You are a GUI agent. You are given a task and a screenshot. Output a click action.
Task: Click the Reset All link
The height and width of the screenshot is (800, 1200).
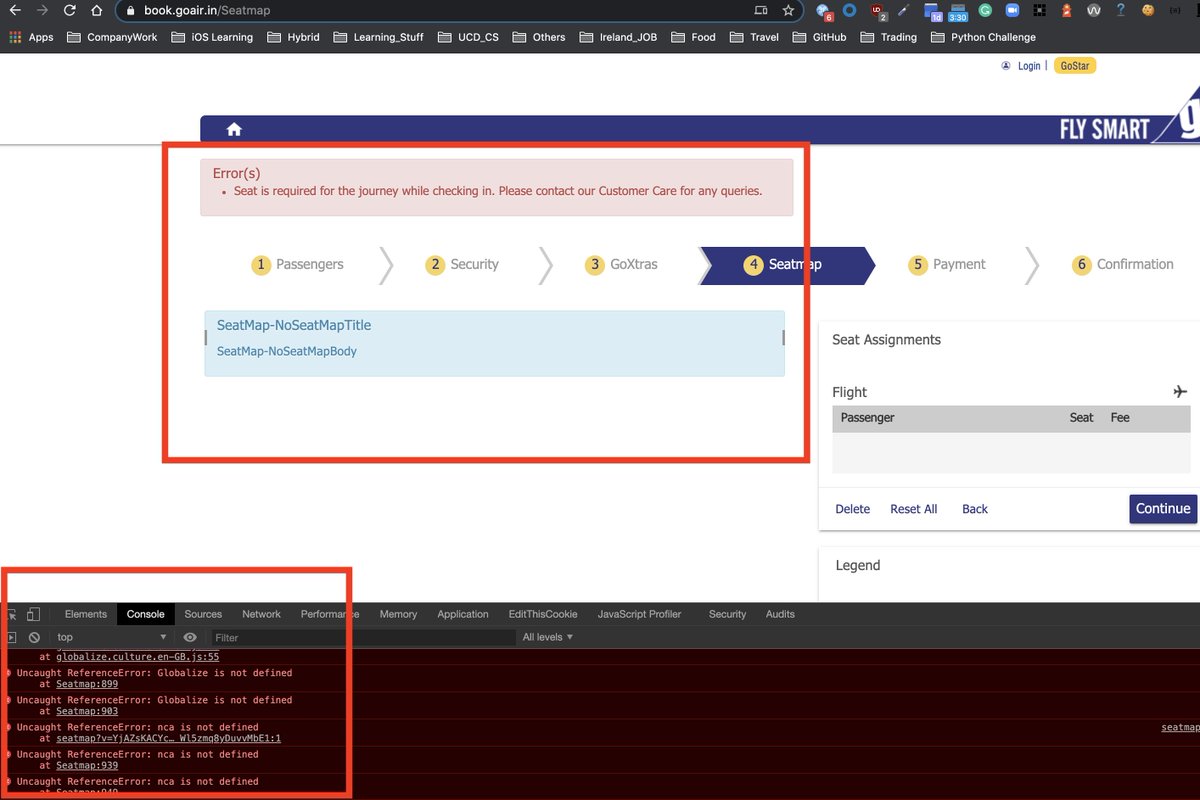pyautogui.click(x=913, y=509)
